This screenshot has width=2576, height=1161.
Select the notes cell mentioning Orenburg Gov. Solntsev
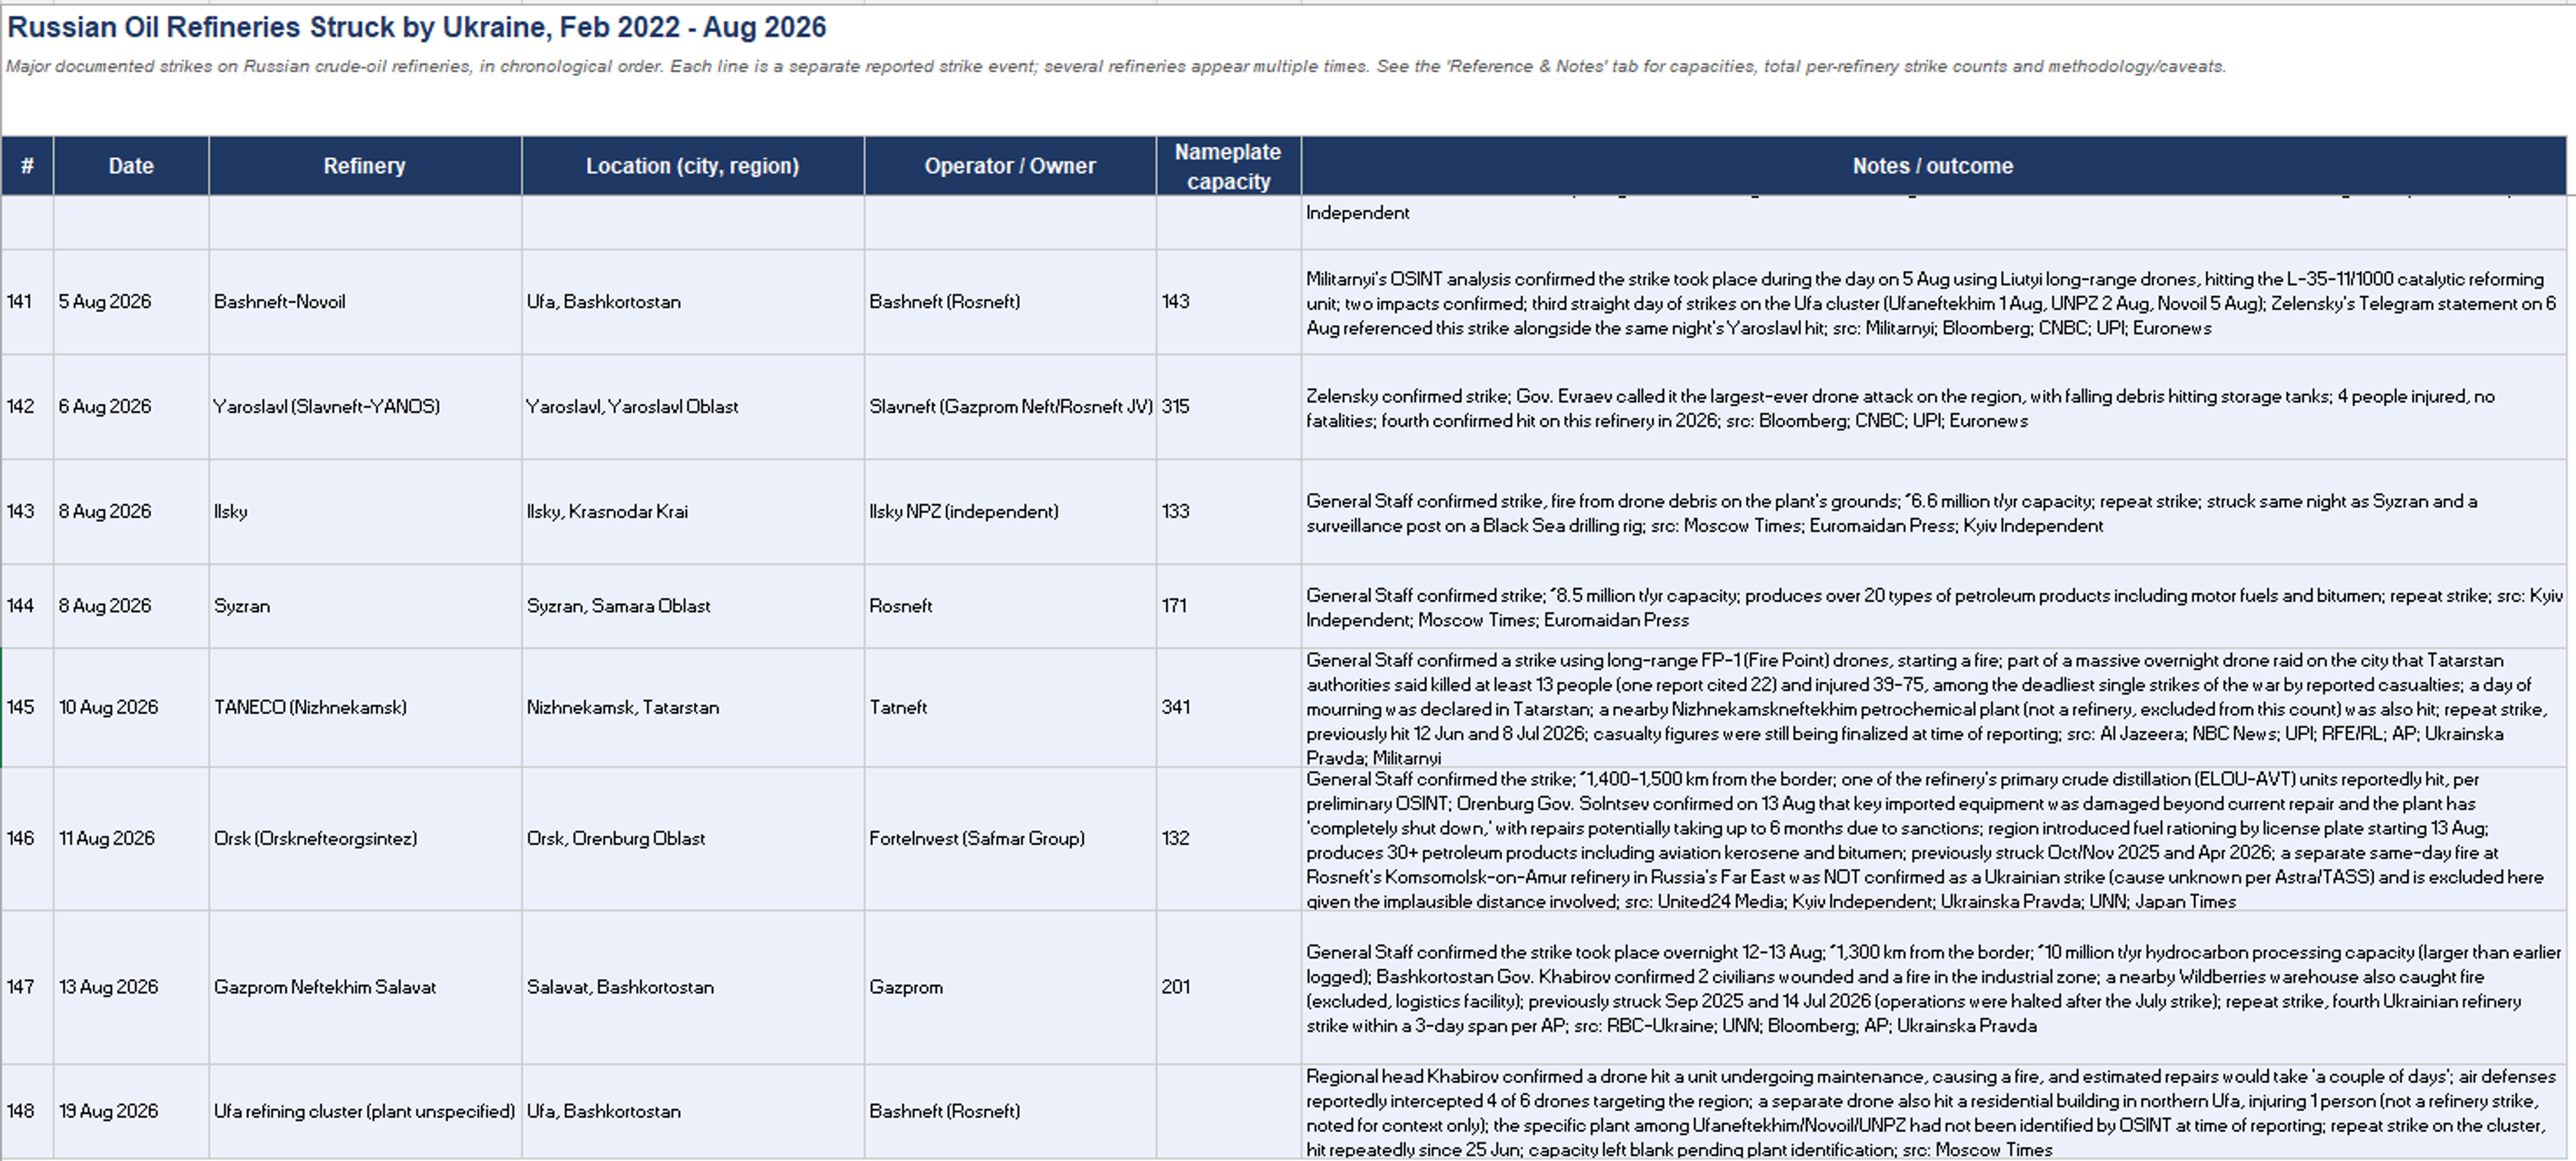tap(1933, 839)
